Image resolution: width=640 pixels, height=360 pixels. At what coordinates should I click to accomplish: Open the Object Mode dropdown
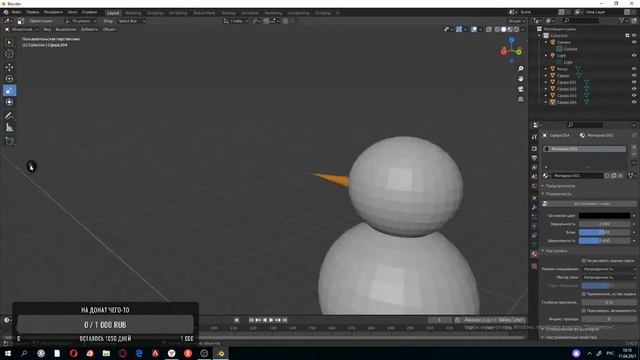[x=22, y=29]
